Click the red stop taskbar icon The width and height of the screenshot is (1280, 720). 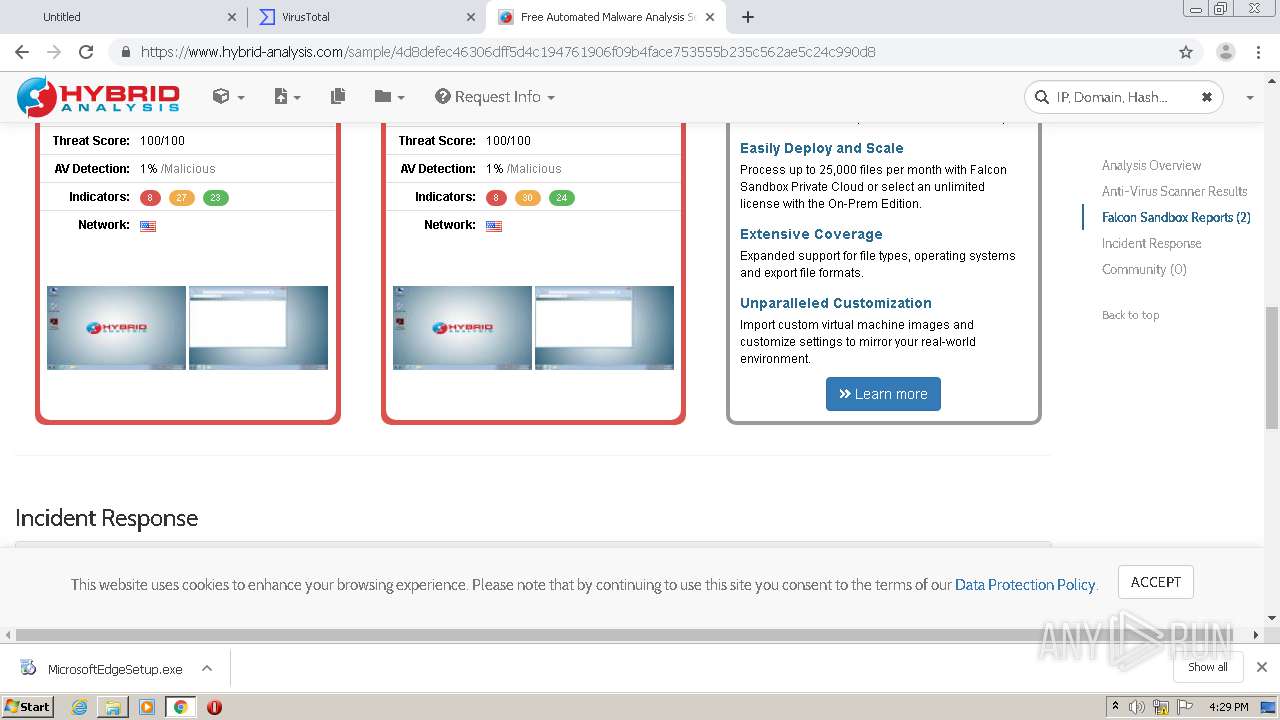(214, 707)
